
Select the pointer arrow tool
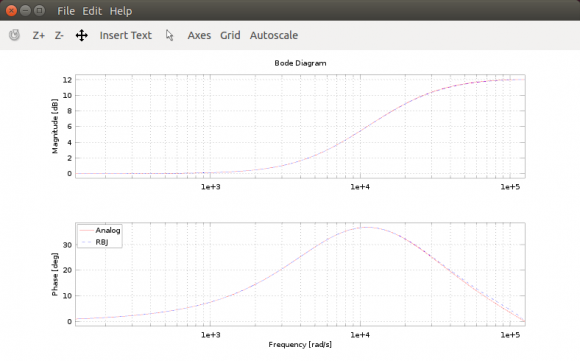[169, 36]
